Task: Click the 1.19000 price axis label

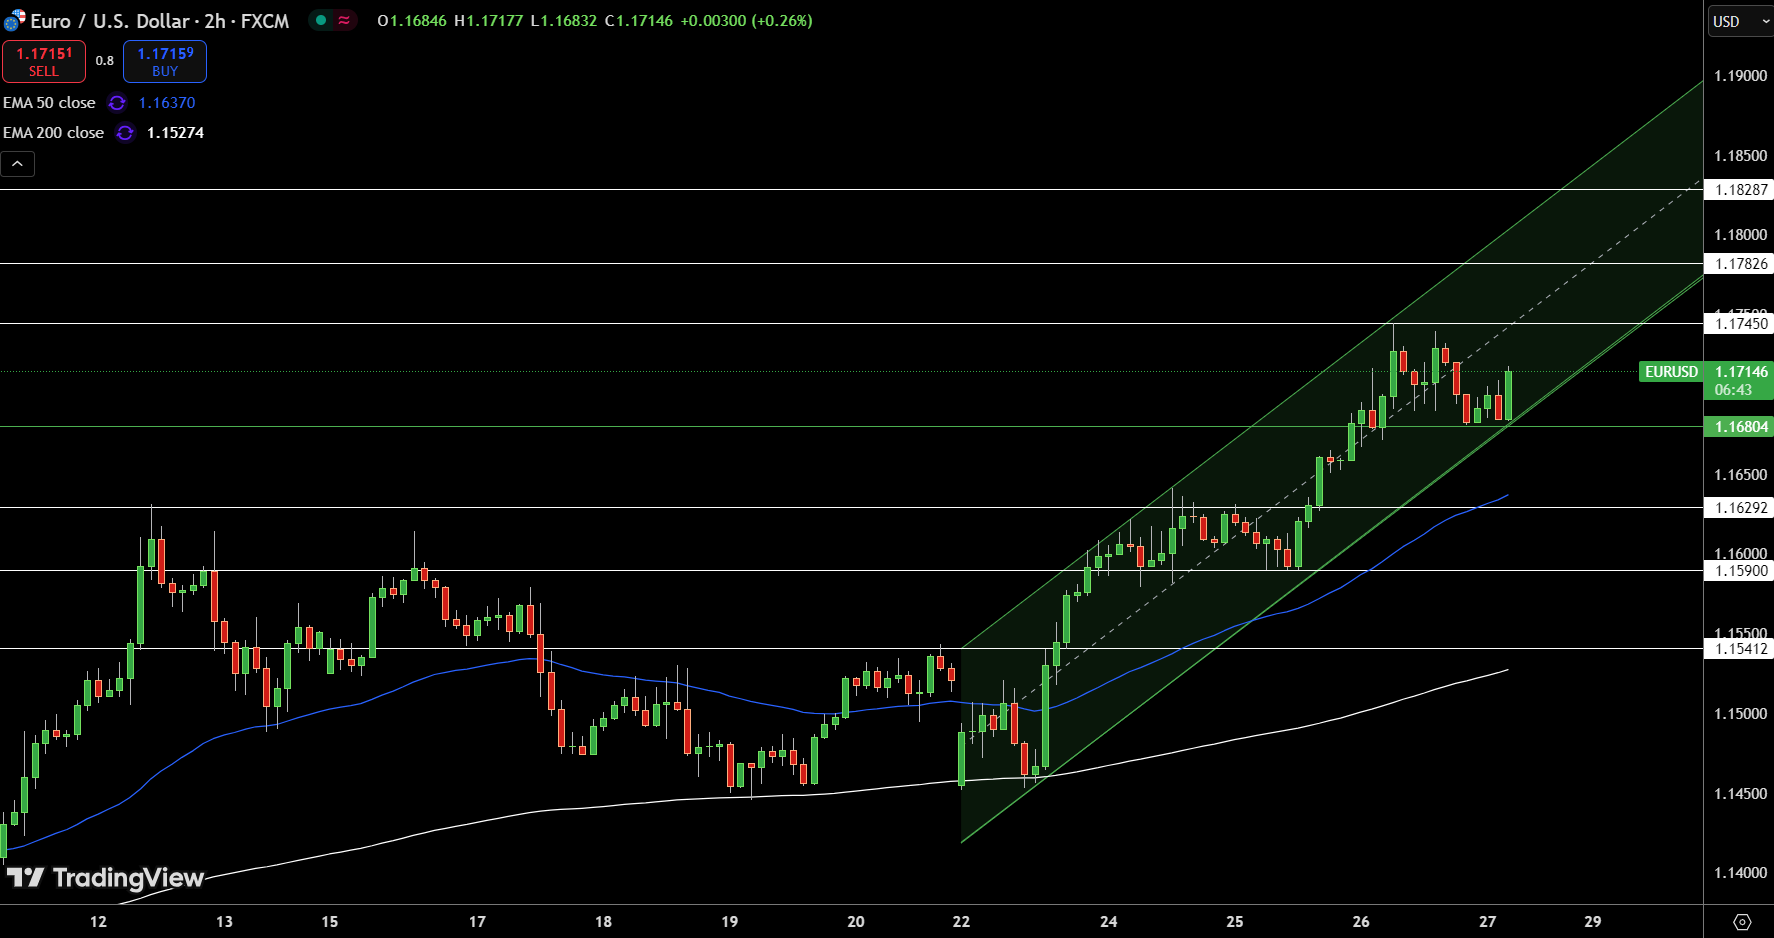Action: 1741,76
